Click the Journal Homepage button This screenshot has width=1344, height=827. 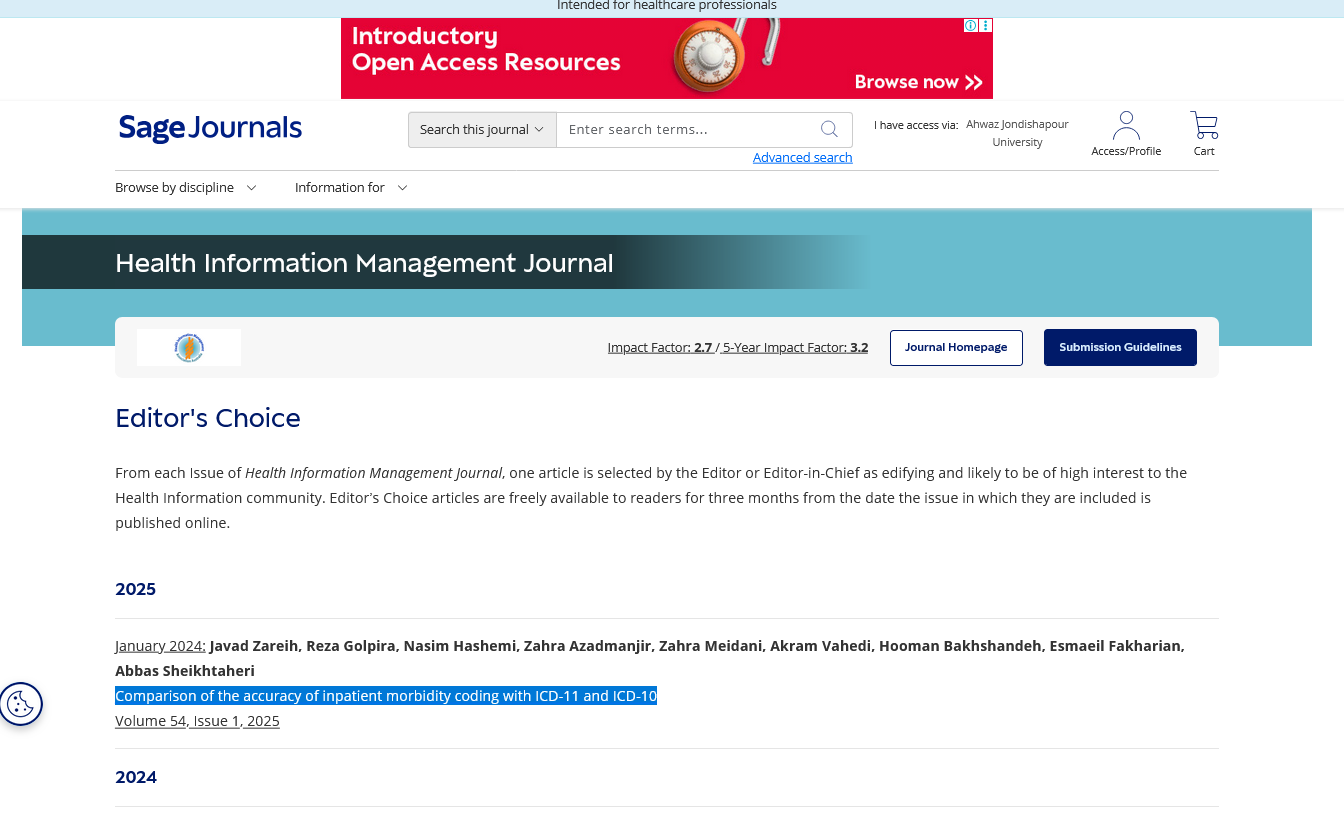tap(956, 348)
